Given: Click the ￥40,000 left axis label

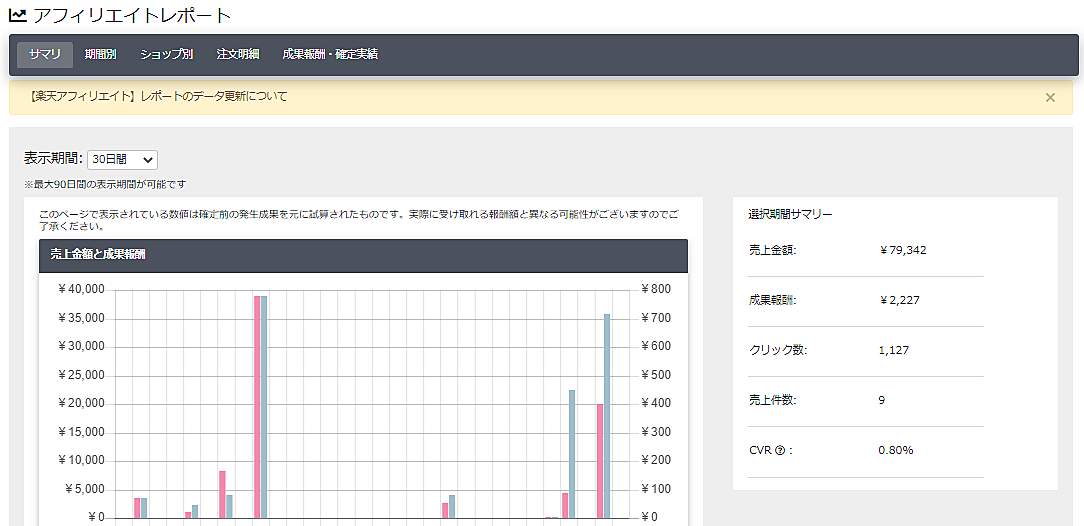Looking at the screenshot, I should (x=81, y=289).
